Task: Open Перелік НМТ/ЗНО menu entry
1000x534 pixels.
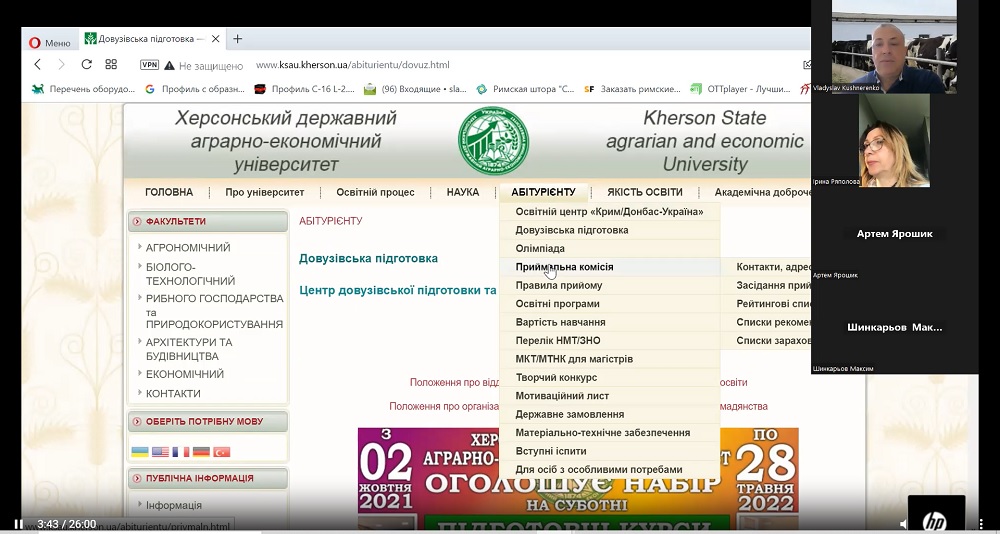Action: tap(610, 341)
